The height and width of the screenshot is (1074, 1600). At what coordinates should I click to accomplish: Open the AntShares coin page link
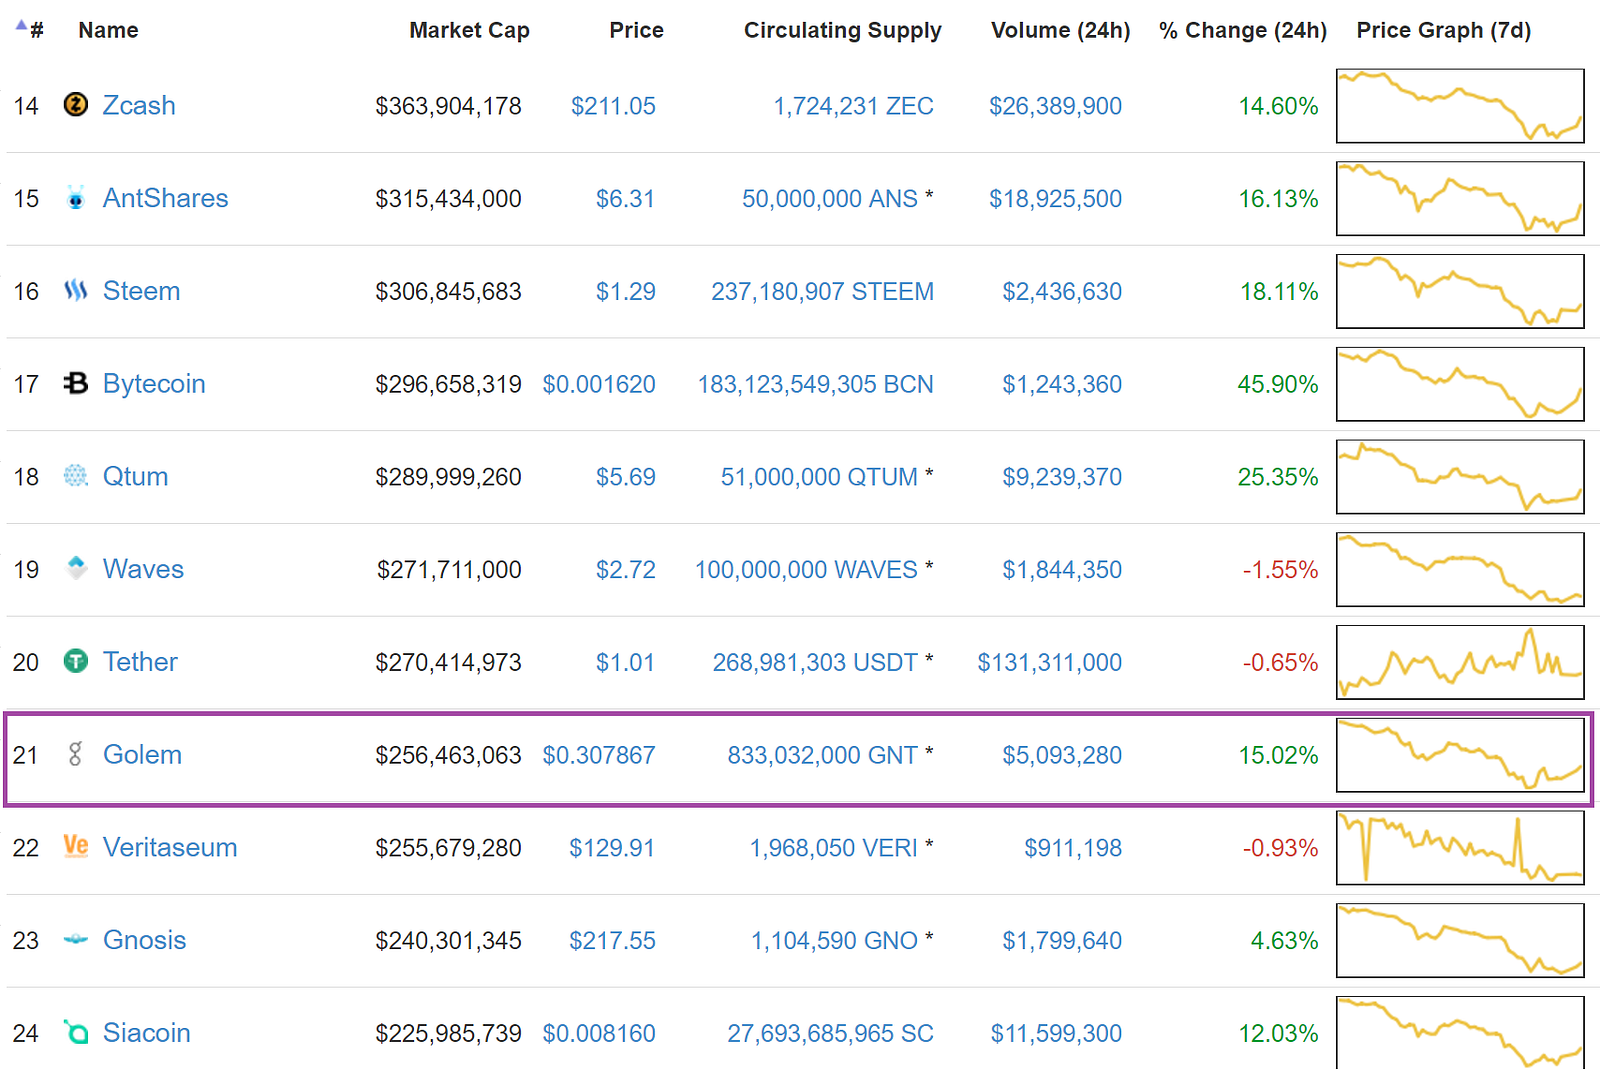pyautogui.click(x=165, y=198)
